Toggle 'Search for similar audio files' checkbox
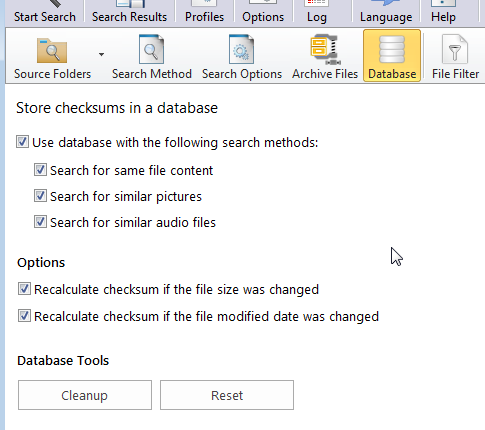The width and height of the screenshot is (485, 430). (x=40, y=222)
